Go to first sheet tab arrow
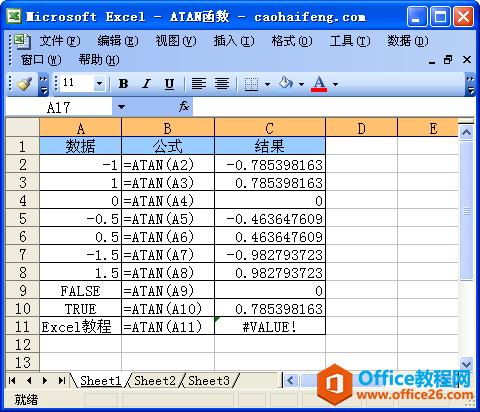Viewport: 480px width, 412px height. click(12, 380)
